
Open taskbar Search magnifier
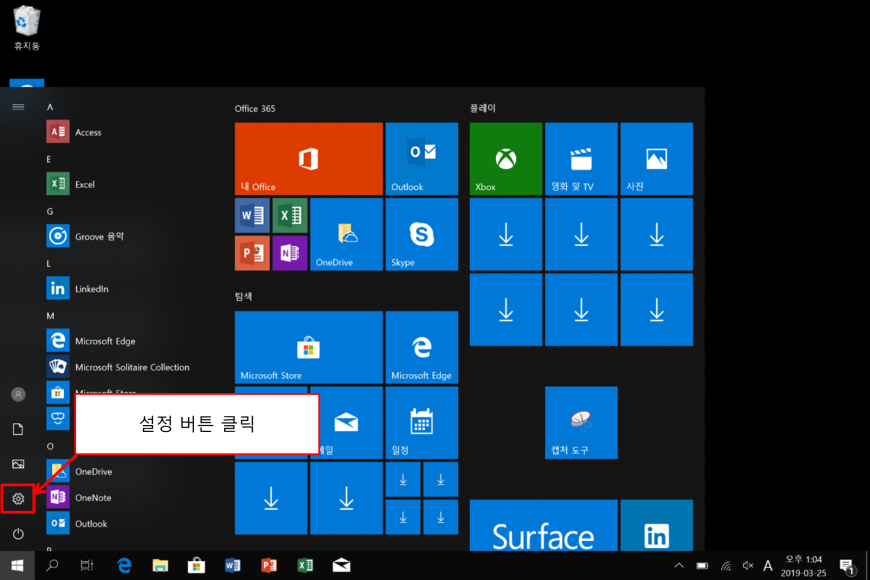[x=52, y=566]
